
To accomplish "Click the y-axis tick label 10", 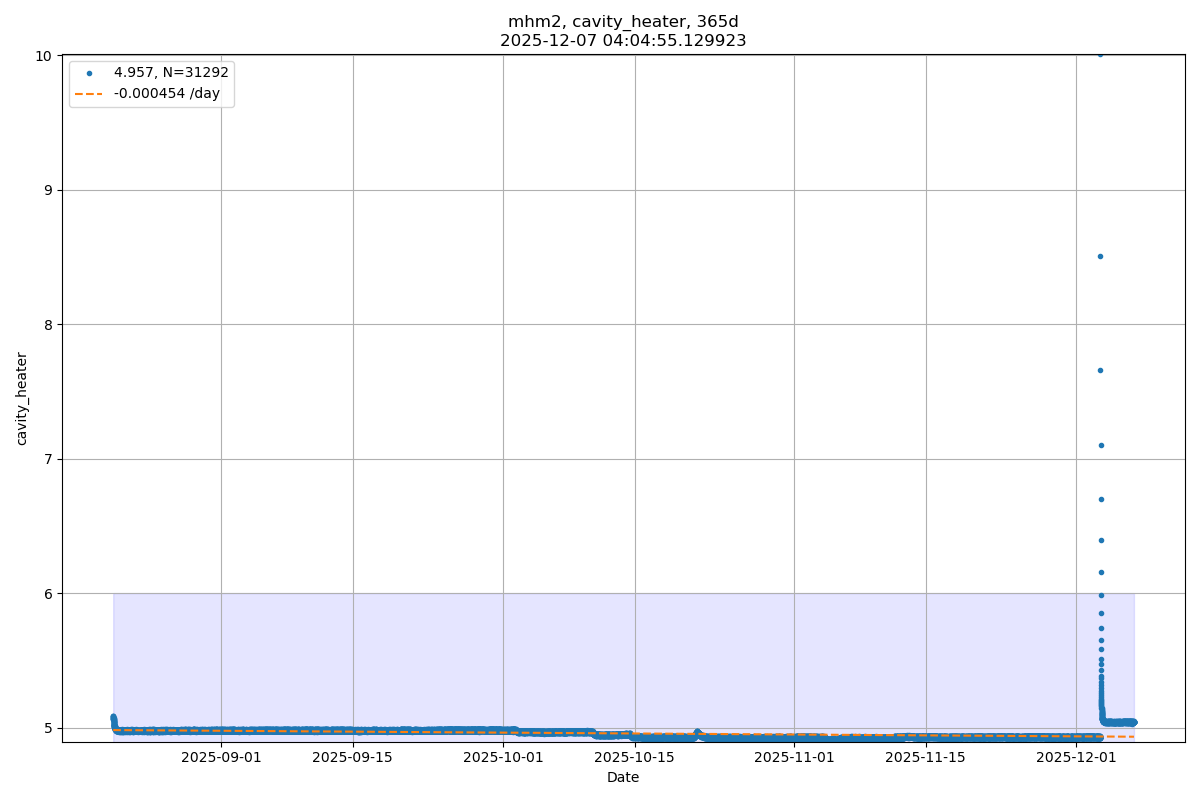I will point(43,56).
